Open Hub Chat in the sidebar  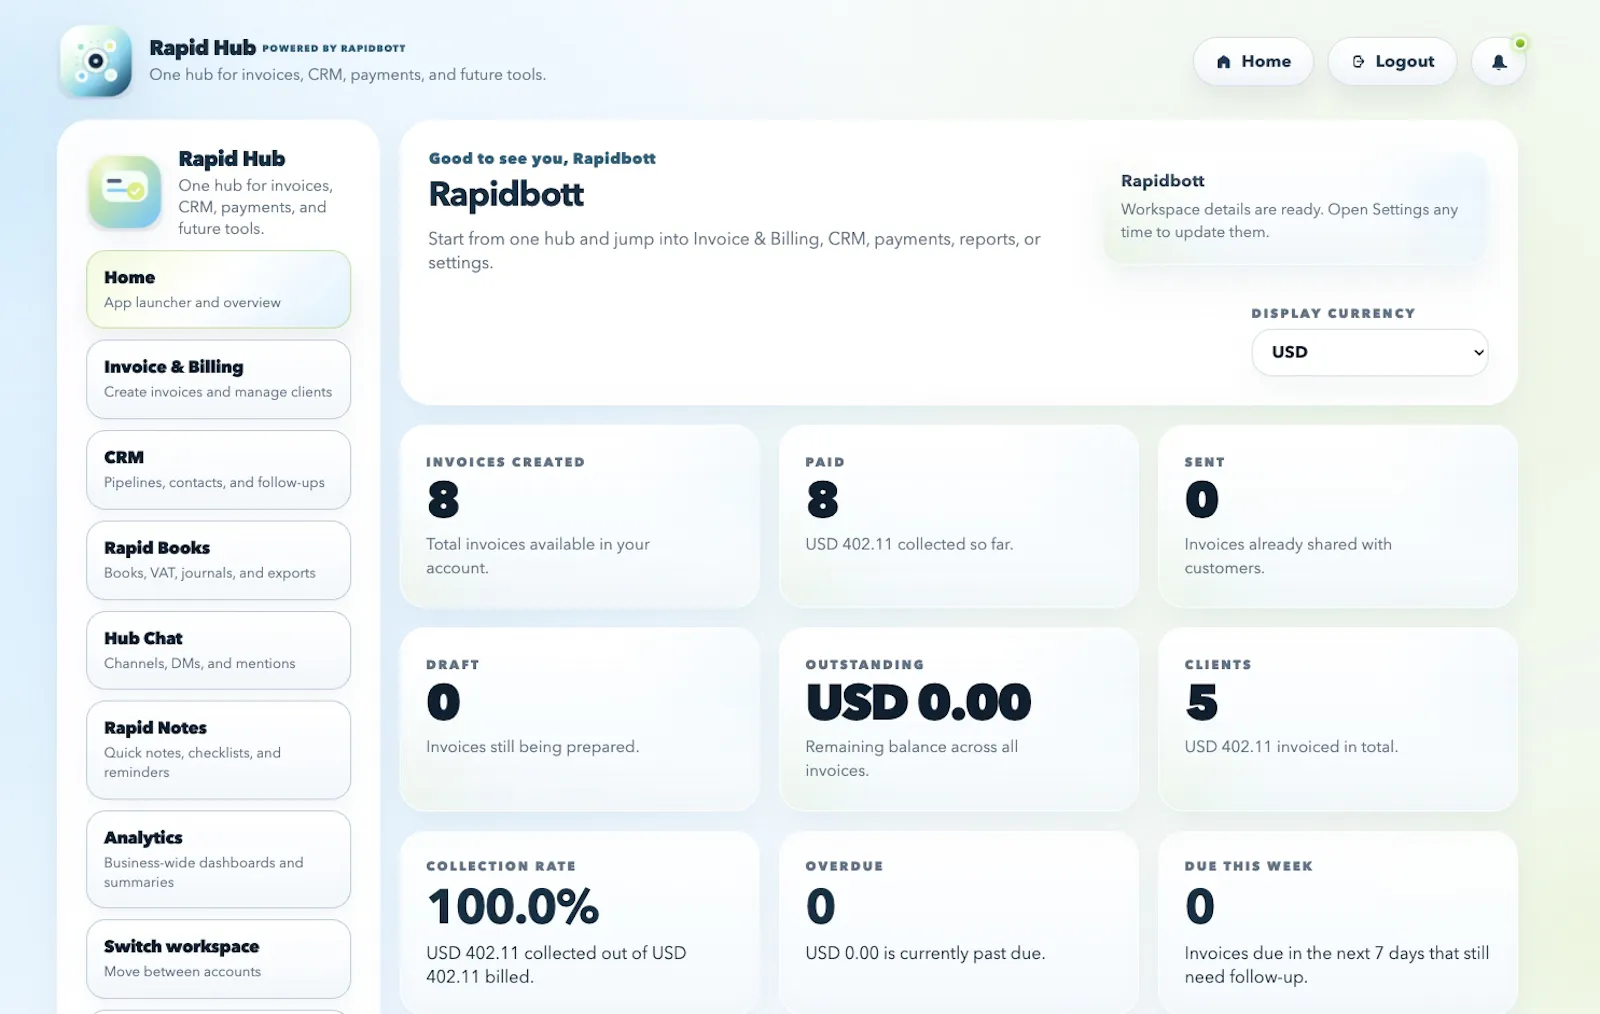tap(218, 650)
